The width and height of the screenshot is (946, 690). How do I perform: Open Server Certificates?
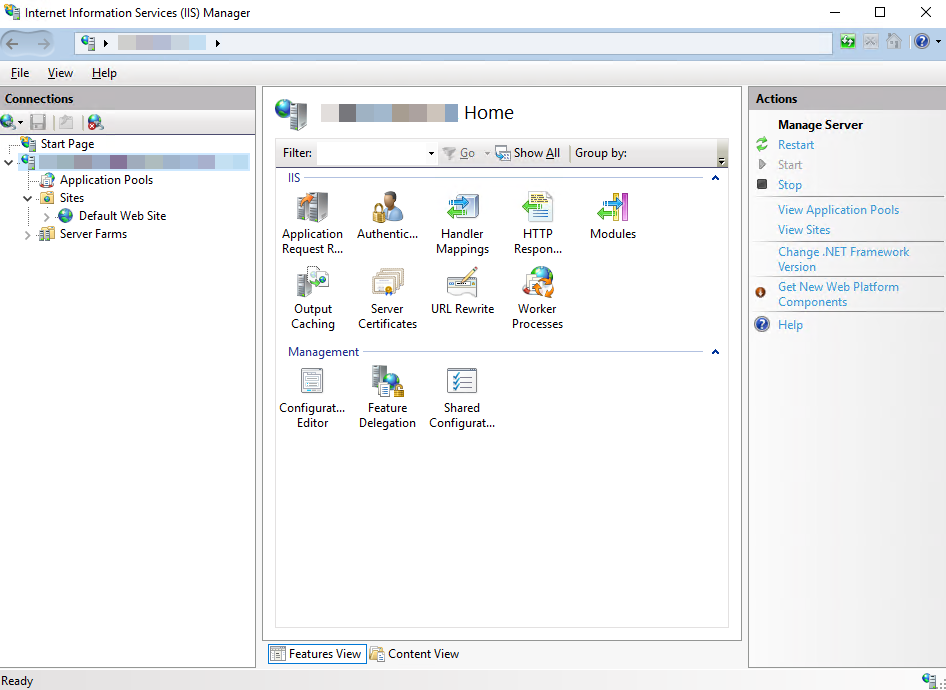point(387,297)
